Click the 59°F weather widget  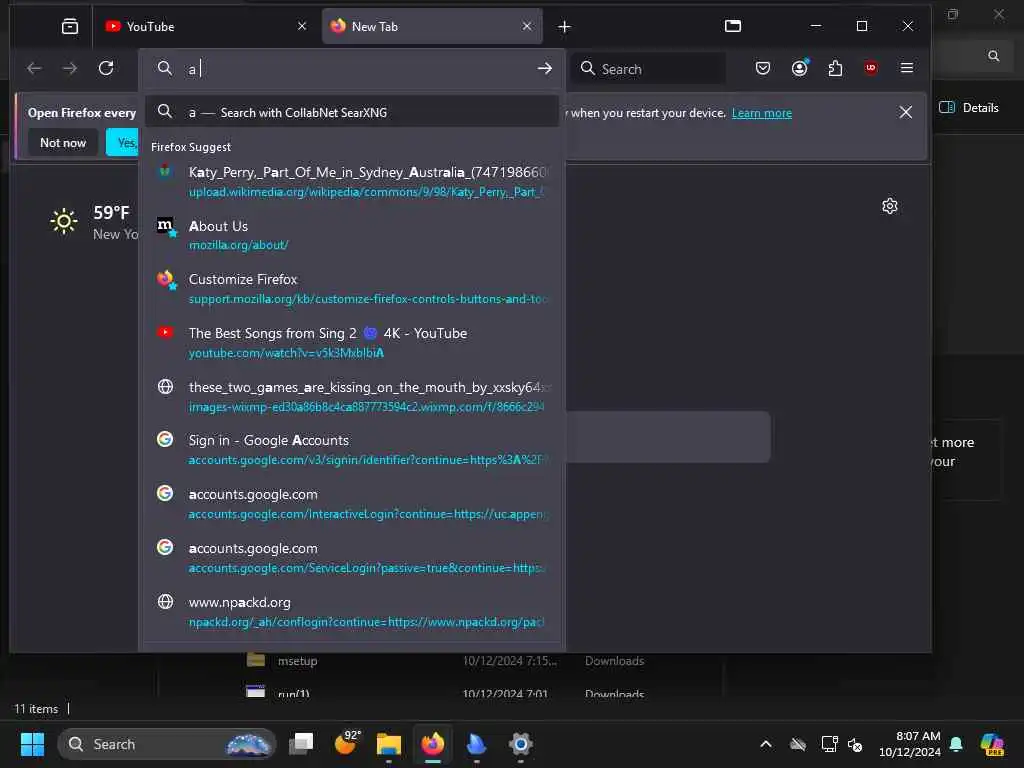(94, 222)
